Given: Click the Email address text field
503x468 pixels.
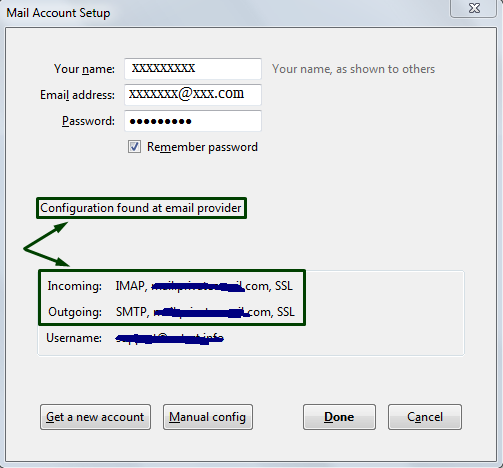Looking at the screenshot, I should click(x=193, y=95).
